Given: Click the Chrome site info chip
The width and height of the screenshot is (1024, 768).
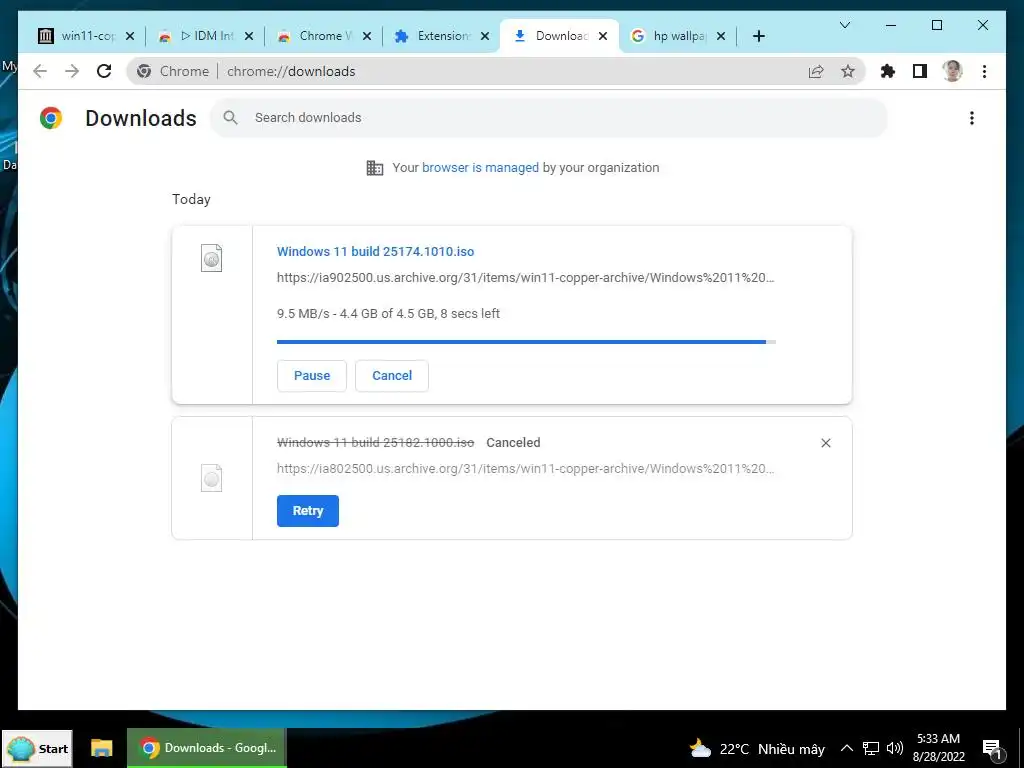Looking at the screenshot, I should click(172, 71).
